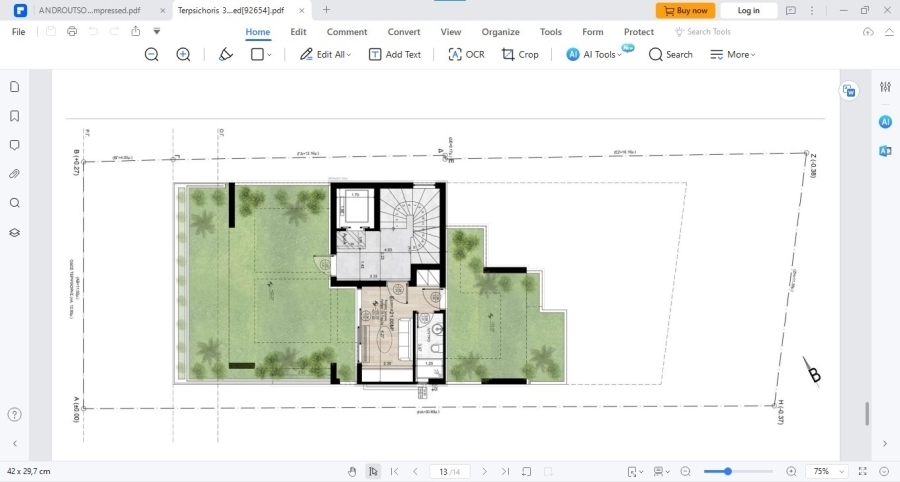Close the Terpsichoris PDF tab

[301, 10]
